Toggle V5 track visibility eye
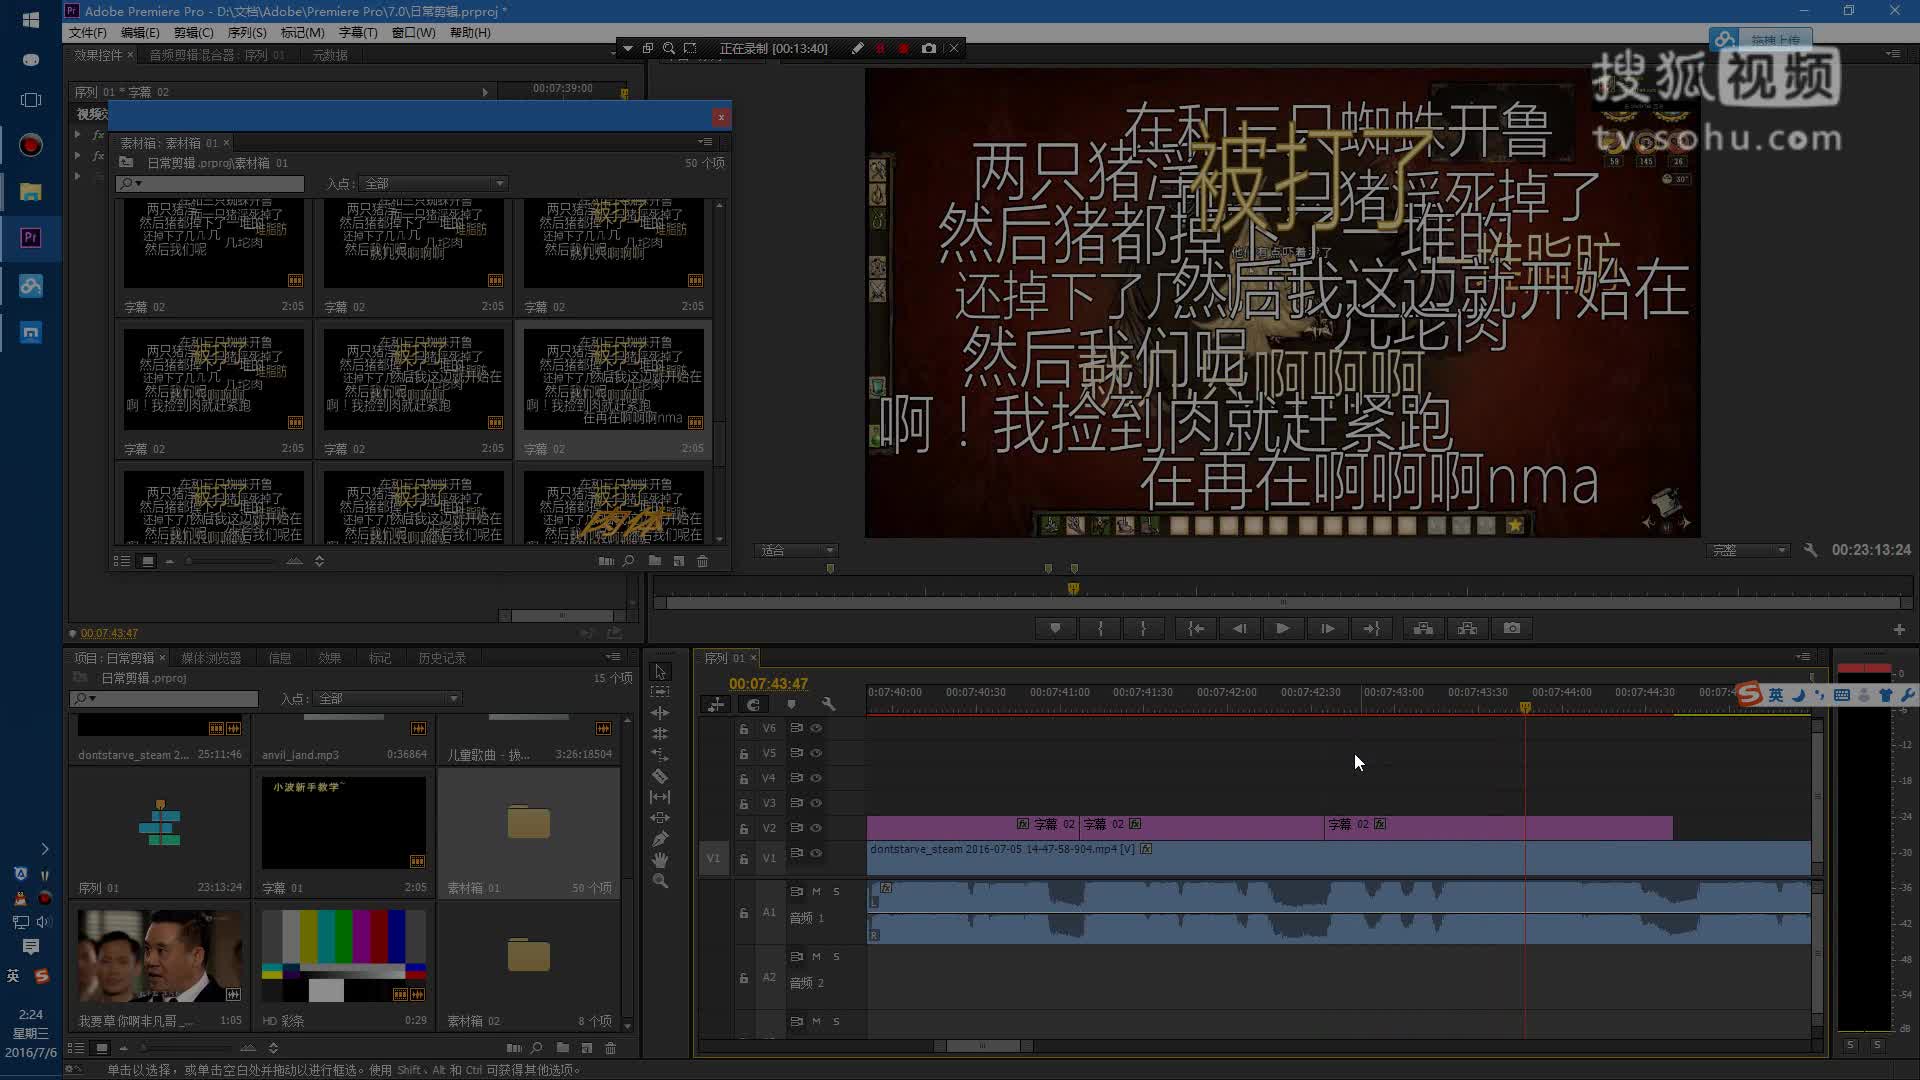Viewport: 1920px width, 1080px height. pyautogui.click(x=816, y=753)
